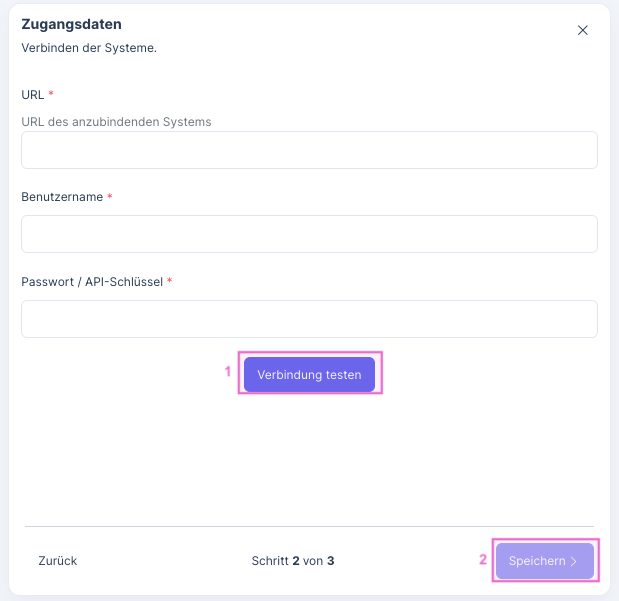This screenshot has width=619, height=601.
Task: Click the pink annotation number 2
Action: pyautogui.click(x=483, y=559)
